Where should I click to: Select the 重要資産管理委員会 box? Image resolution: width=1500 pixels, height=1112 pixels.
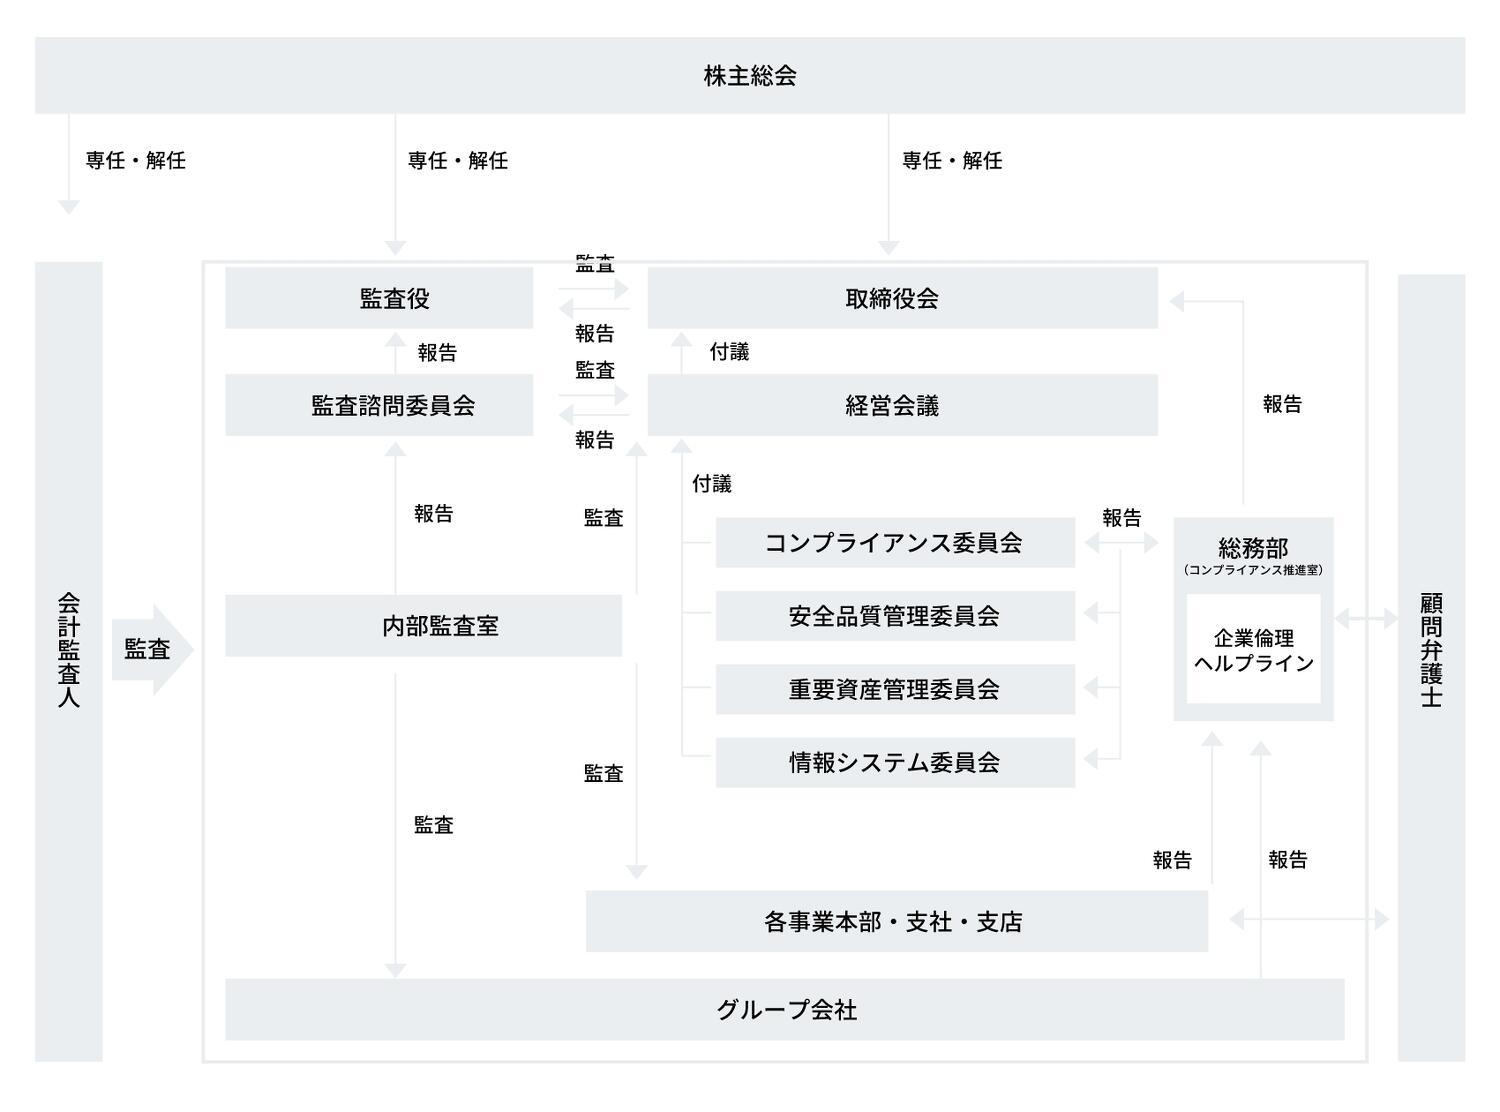coord(895,689)
